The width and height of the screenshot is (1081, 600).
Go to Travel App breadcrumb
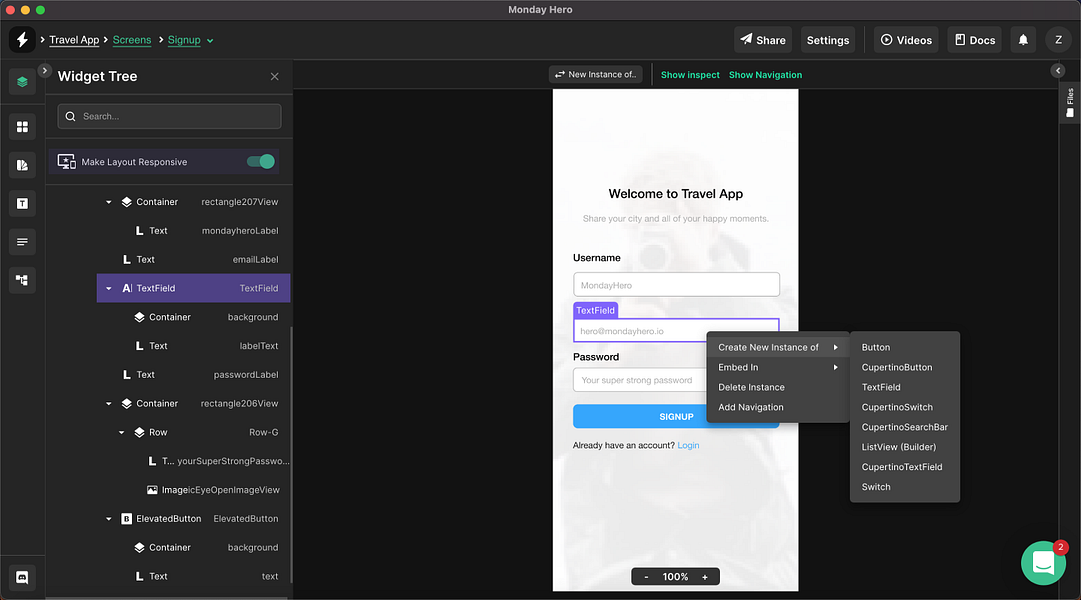click(x=74, y=40)
